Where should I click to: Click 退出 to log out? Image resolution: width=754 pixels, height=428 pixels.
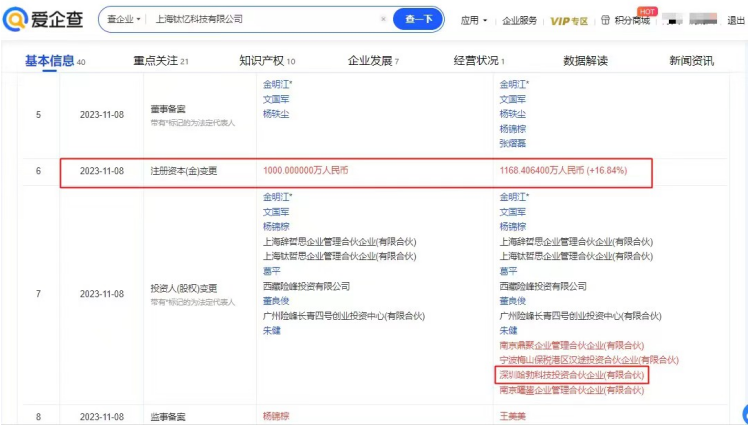[736, 21]
